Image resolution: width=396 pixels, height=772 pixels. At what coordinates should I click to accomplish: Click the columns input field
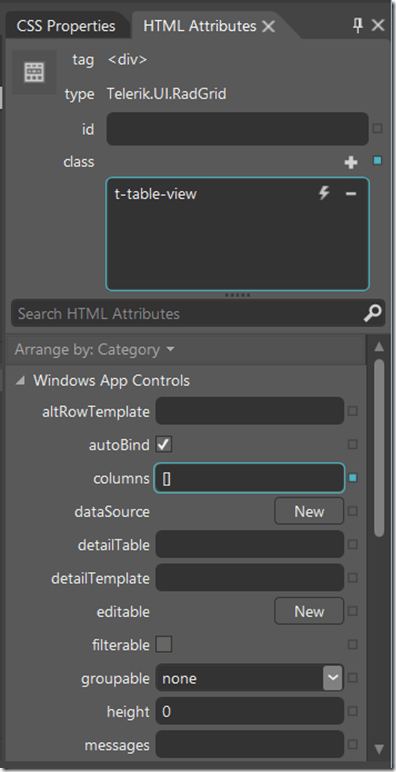click(x=250, y=478)
